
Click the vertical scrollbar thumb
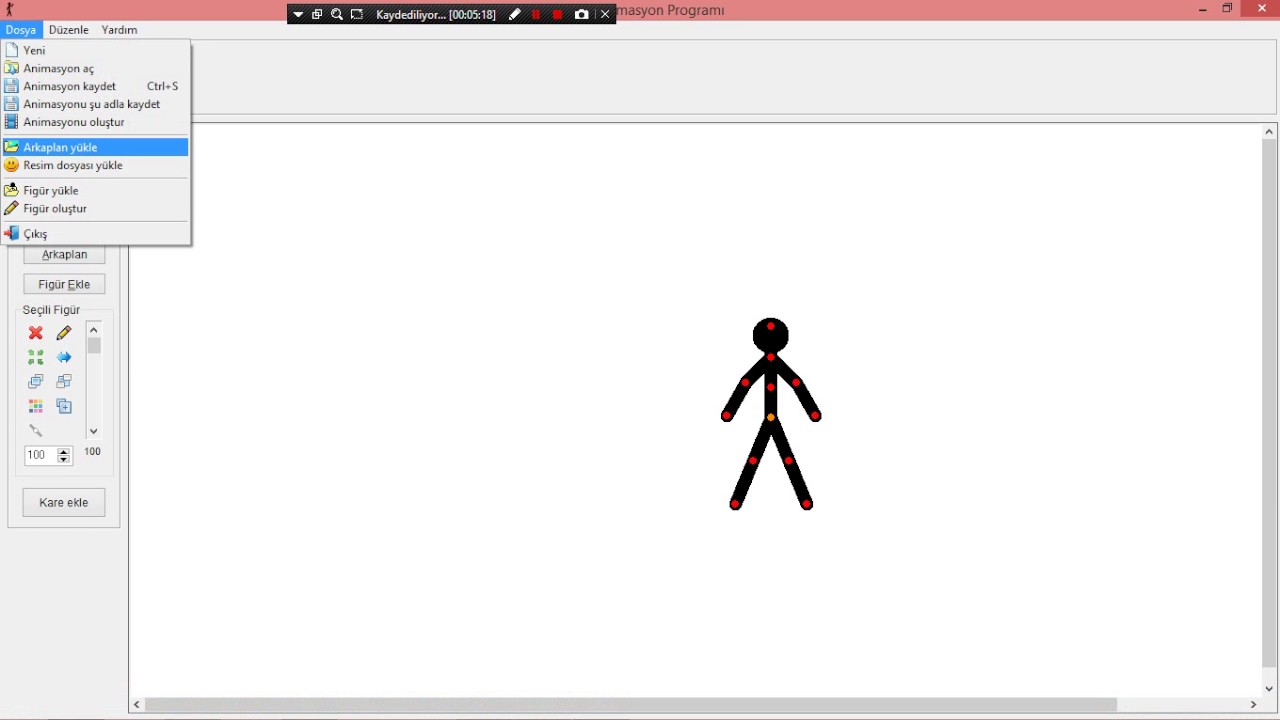pyautogui.click(x=1270, y=404)
